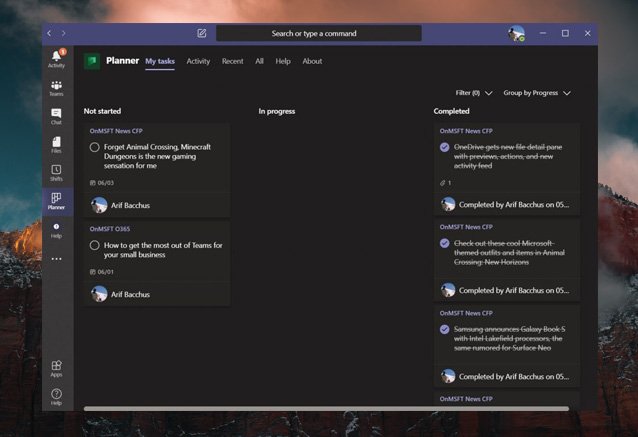638x437 pixels.
Task: Click the new chat compose icon
Action: click(x=202, y=33)
